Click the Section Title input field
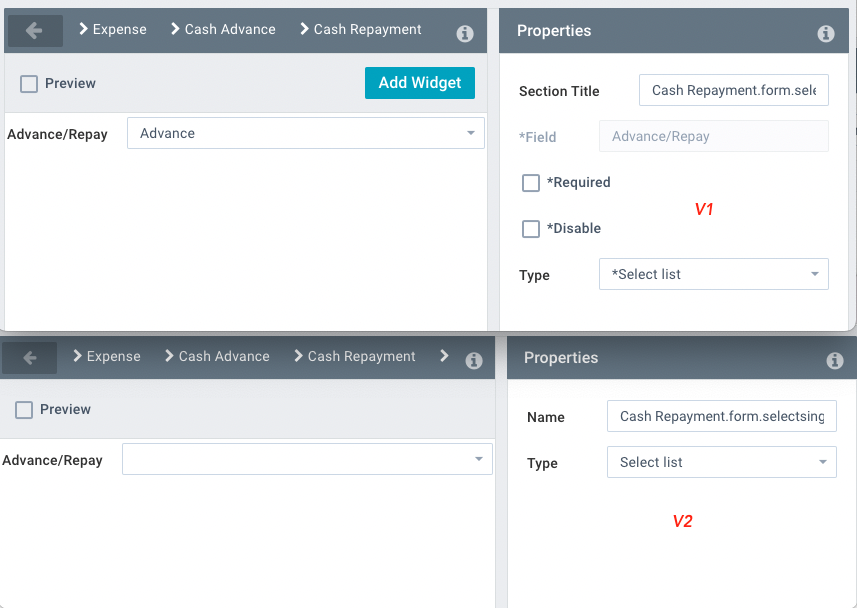This screenshot has width=857, height=608. [x=733, y=90]
